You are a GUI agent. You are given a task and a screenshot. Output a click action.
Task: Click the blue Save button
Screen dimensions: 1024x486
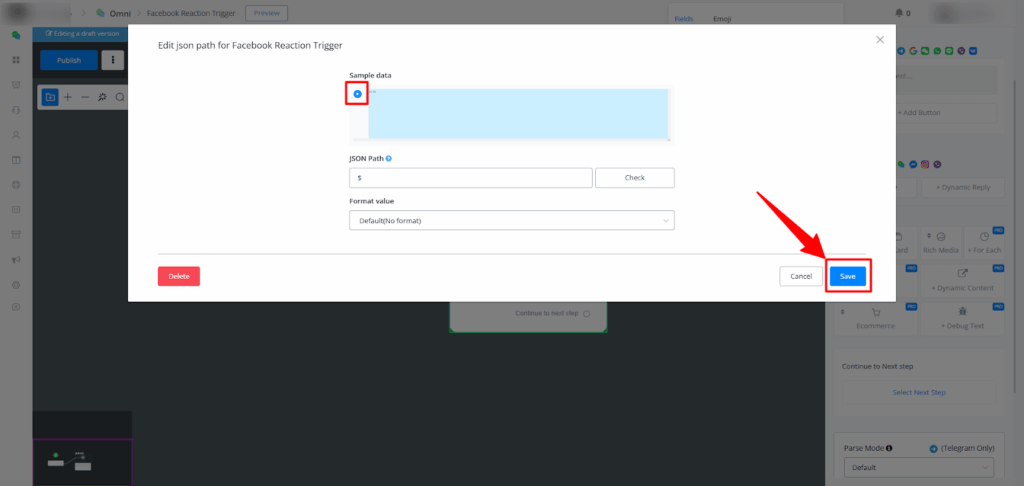click(847, 276)
